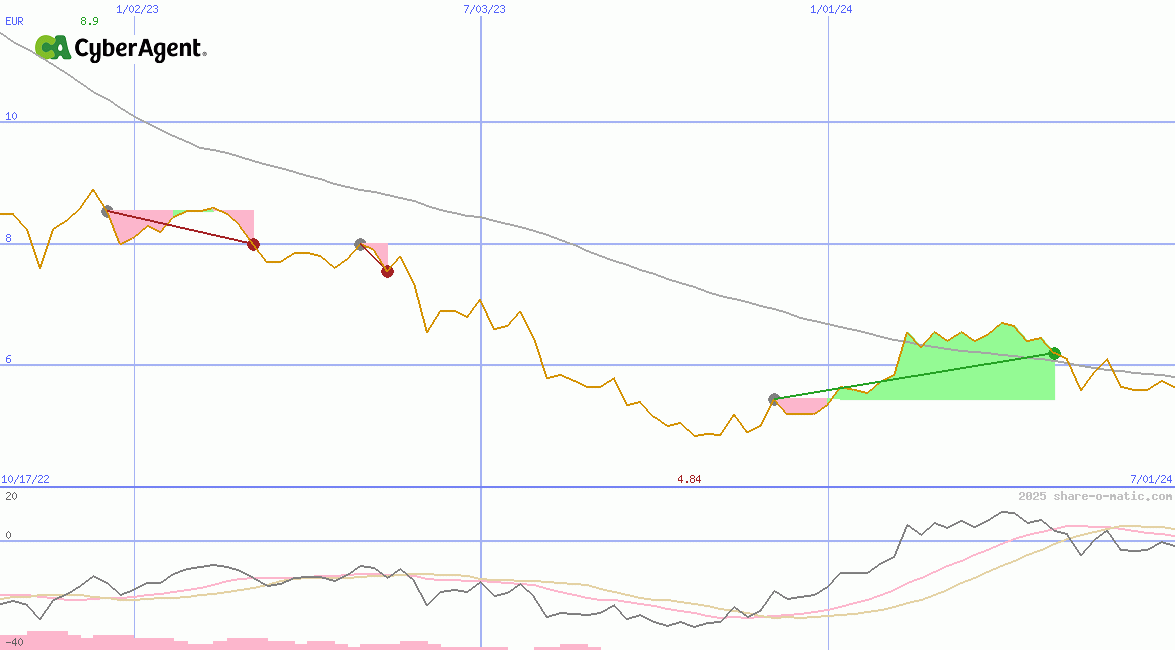Click the -40 indicator axis label
This screenshot has height=650, width=1175.
pos(13,642)
